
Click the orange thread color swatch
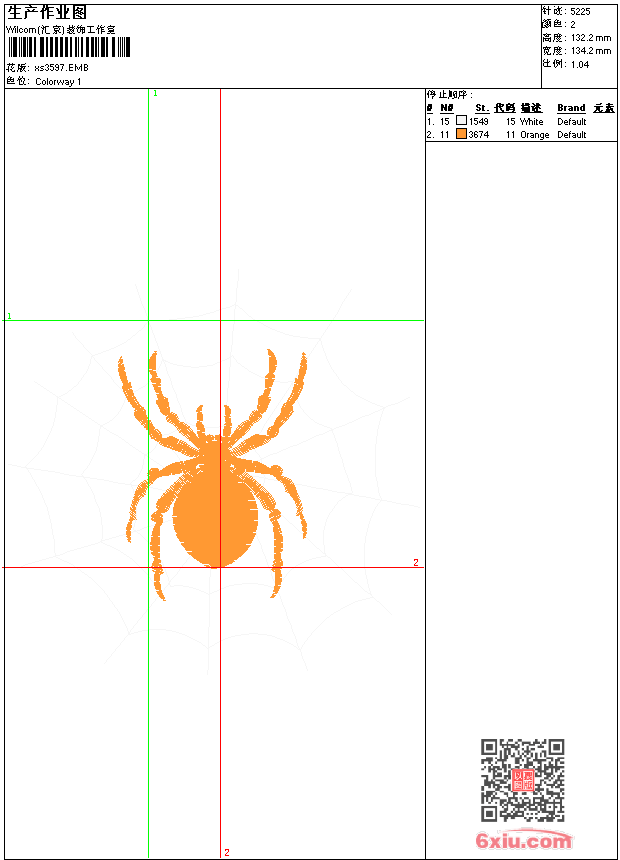[x=461, y=134]
